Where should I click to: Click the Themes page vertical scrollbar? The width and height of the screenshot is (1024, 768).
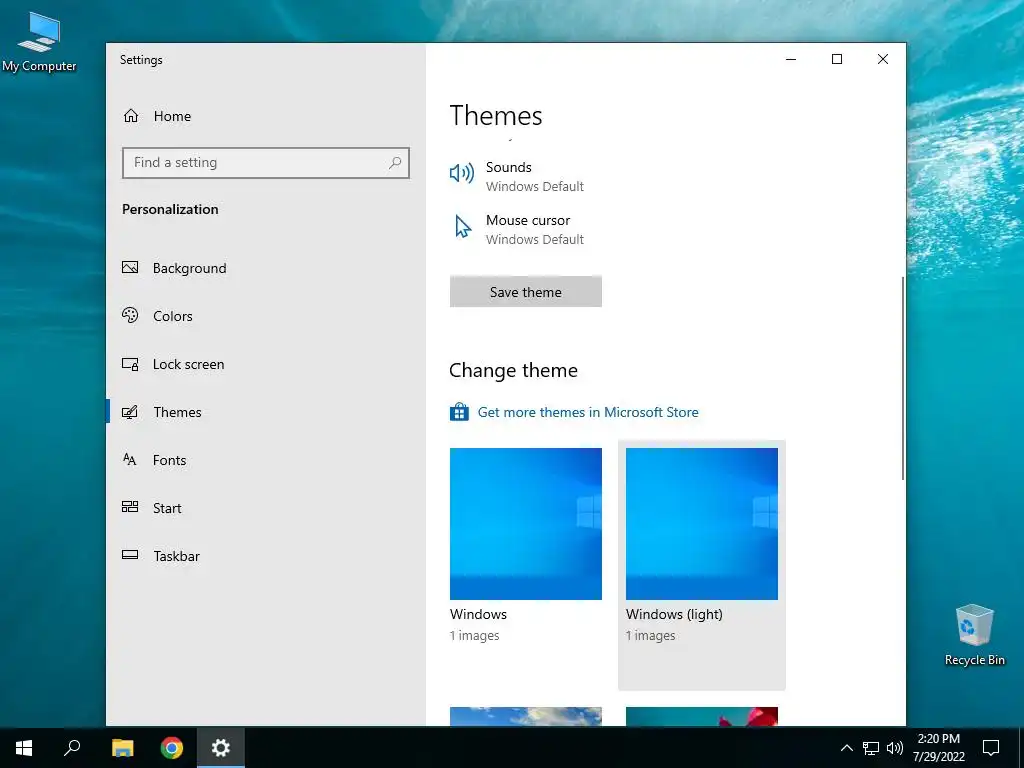[903, 379]
